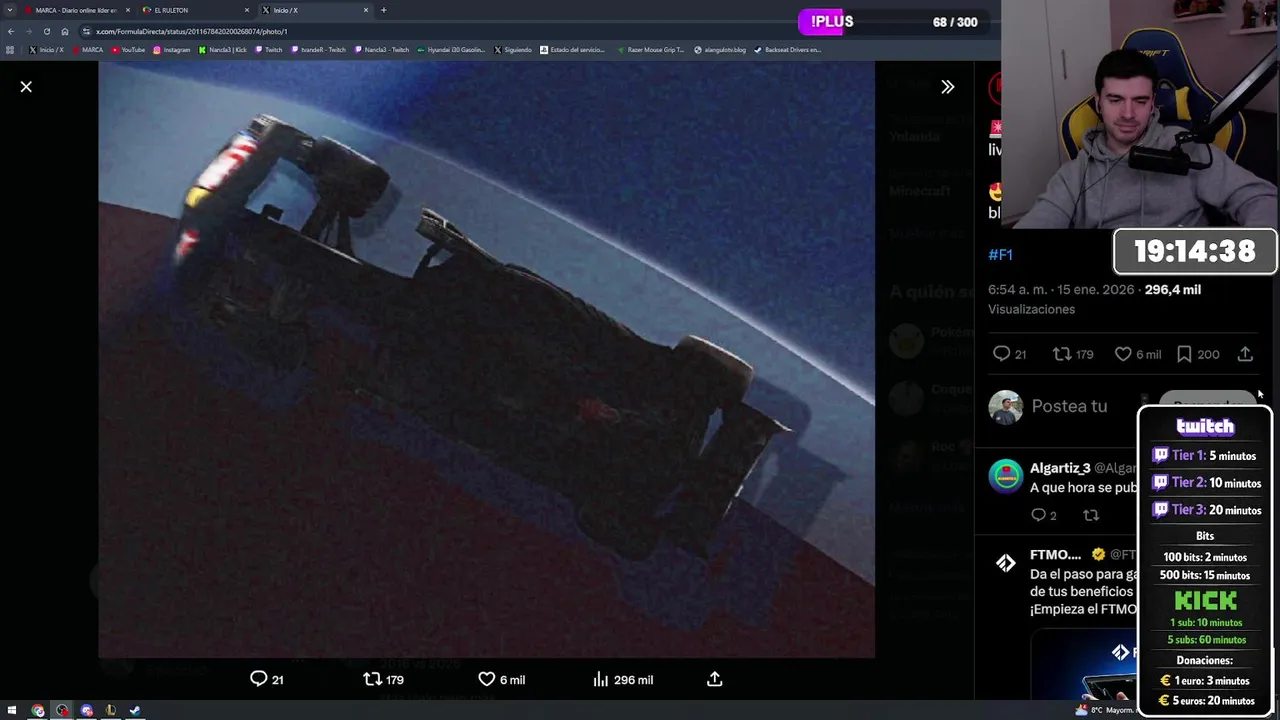Open 'Estado del servicio' bookmark
Viewport: 1280px width, 720px height.
pyautogui.click(x=572, y=50)
